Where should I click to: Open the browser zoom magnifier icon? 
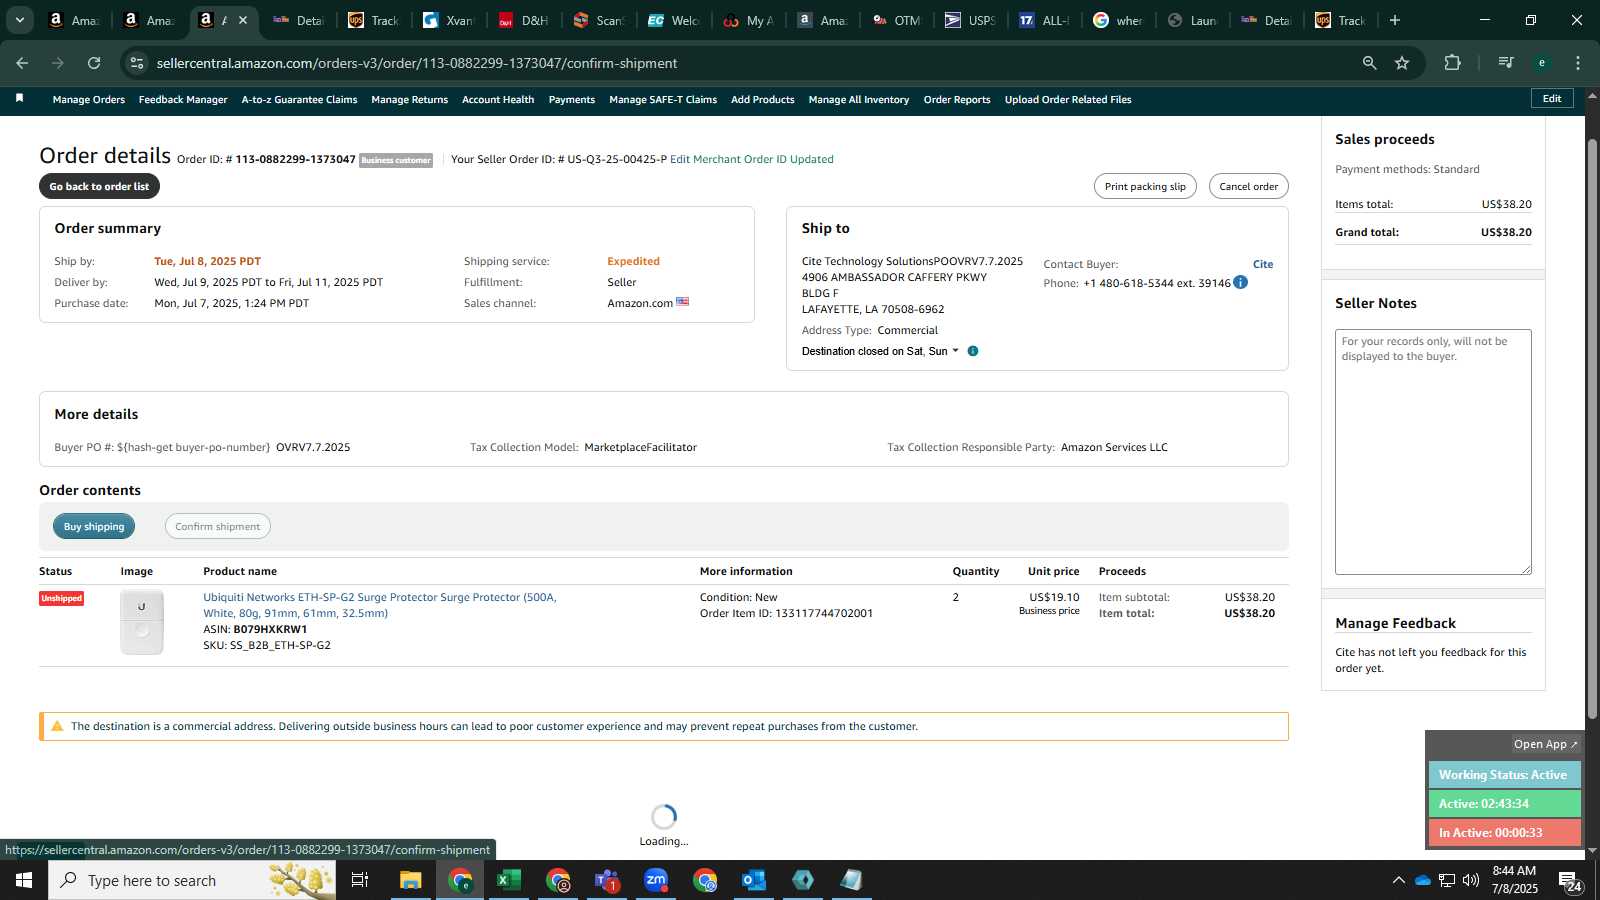(x=1369, y=63)
